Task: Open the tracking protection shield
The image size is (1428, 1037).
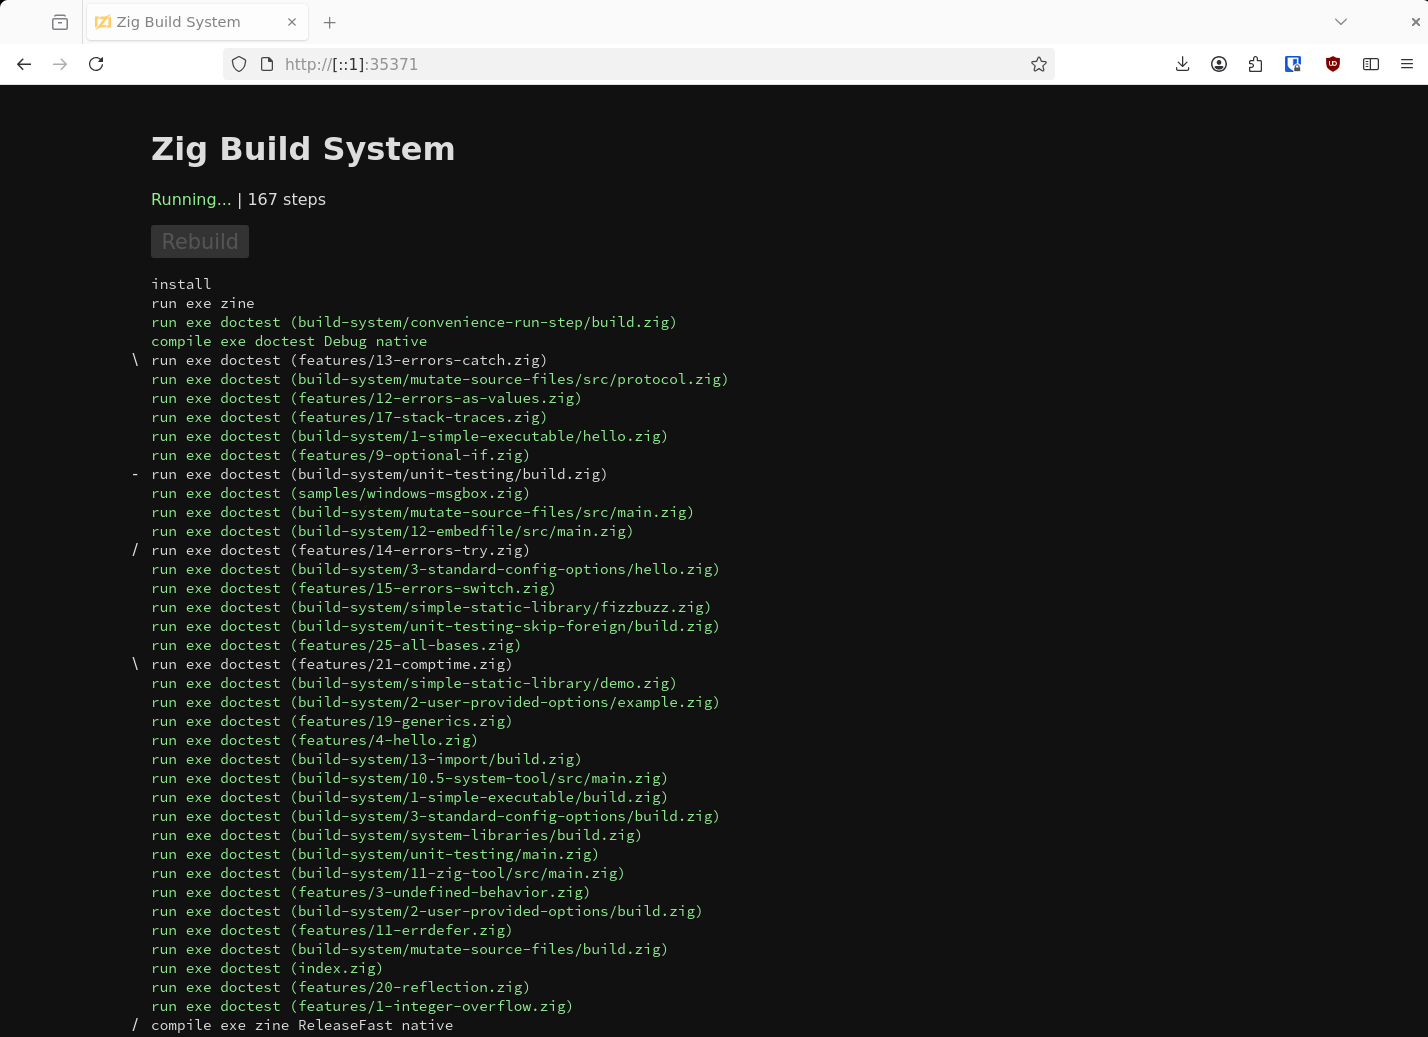Action: (238, 64)
